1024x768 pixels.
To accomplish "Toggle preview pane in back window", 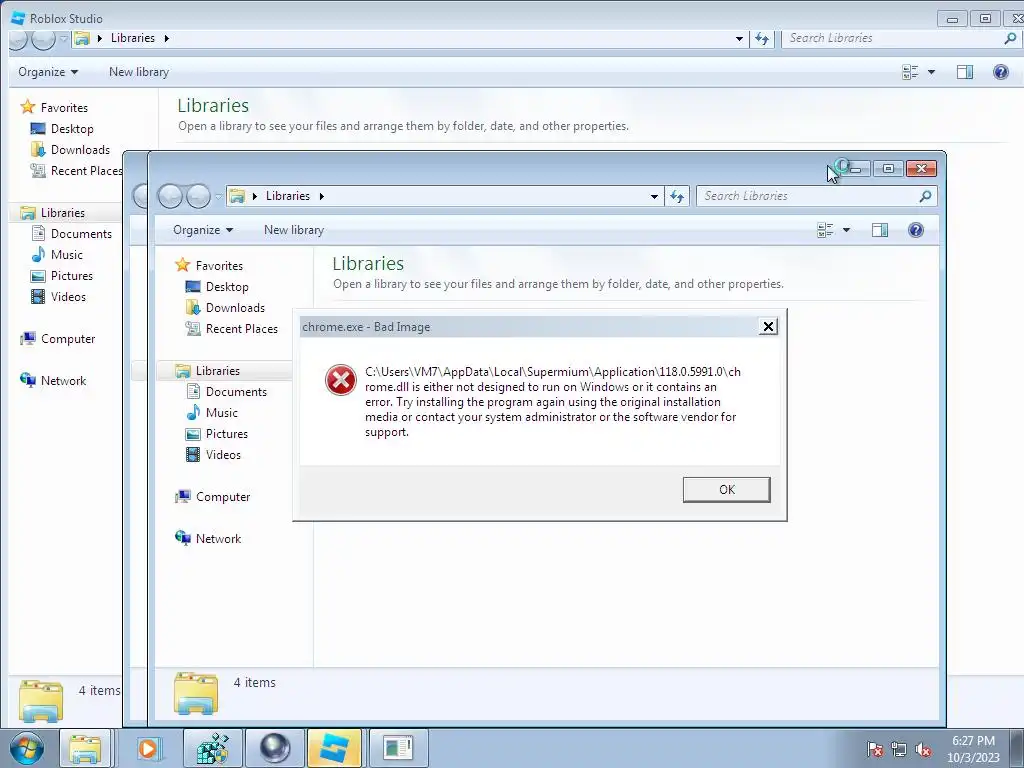I will tap(965, 72).
